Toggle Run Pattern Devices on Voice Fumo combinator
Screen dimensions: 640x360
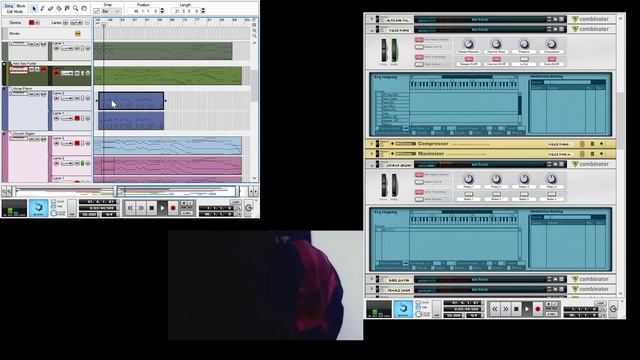click(x=419, y=40)
